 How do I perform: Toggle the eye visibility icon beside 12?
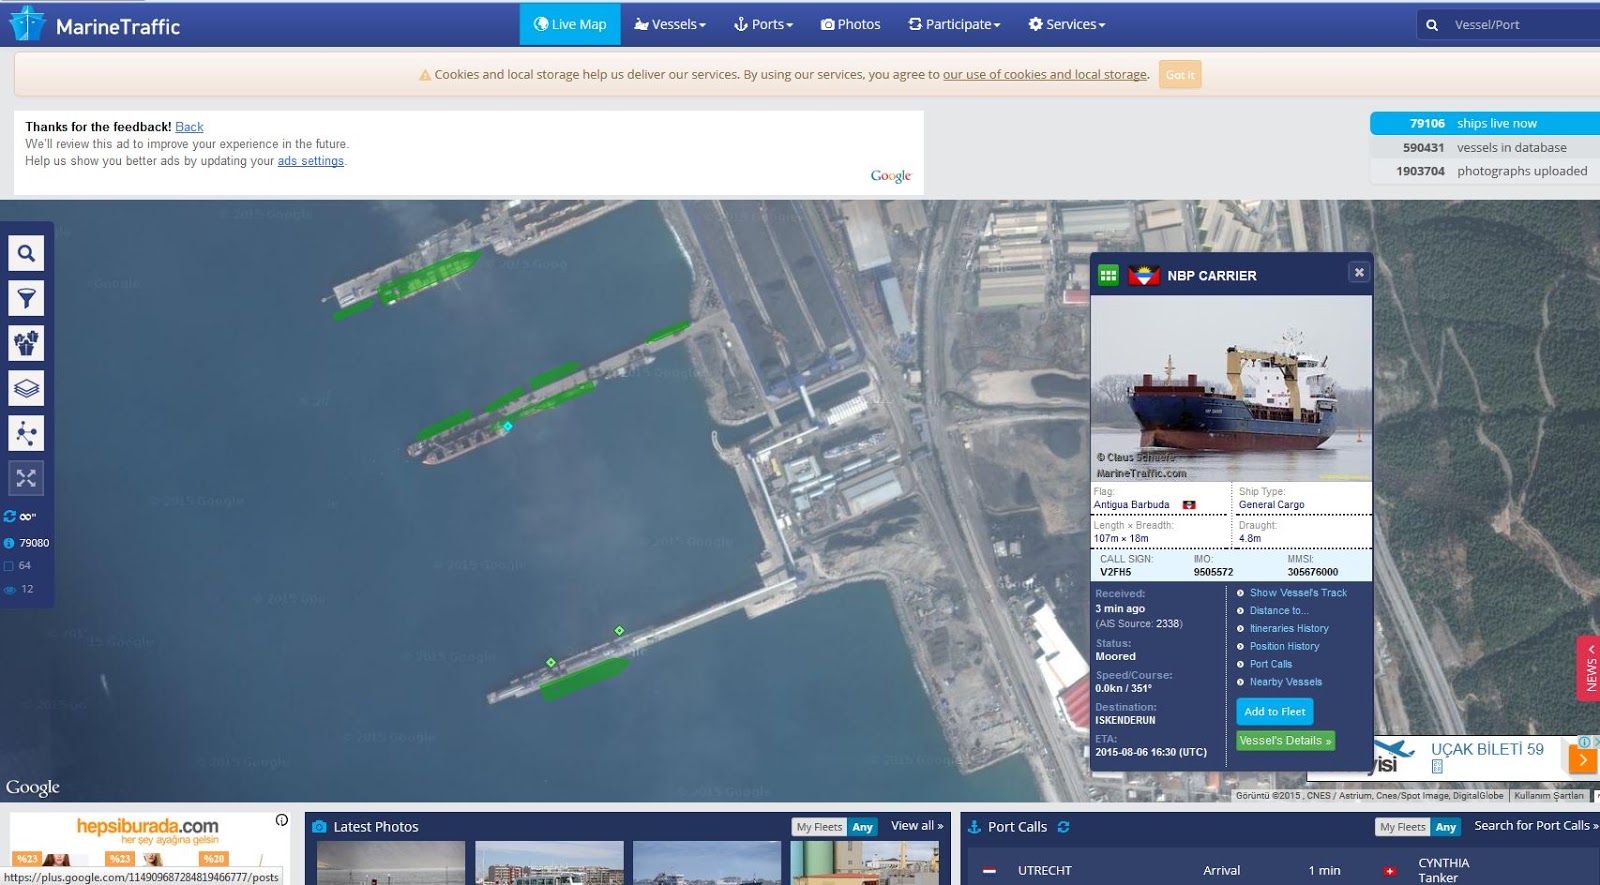tap(10, 590)
